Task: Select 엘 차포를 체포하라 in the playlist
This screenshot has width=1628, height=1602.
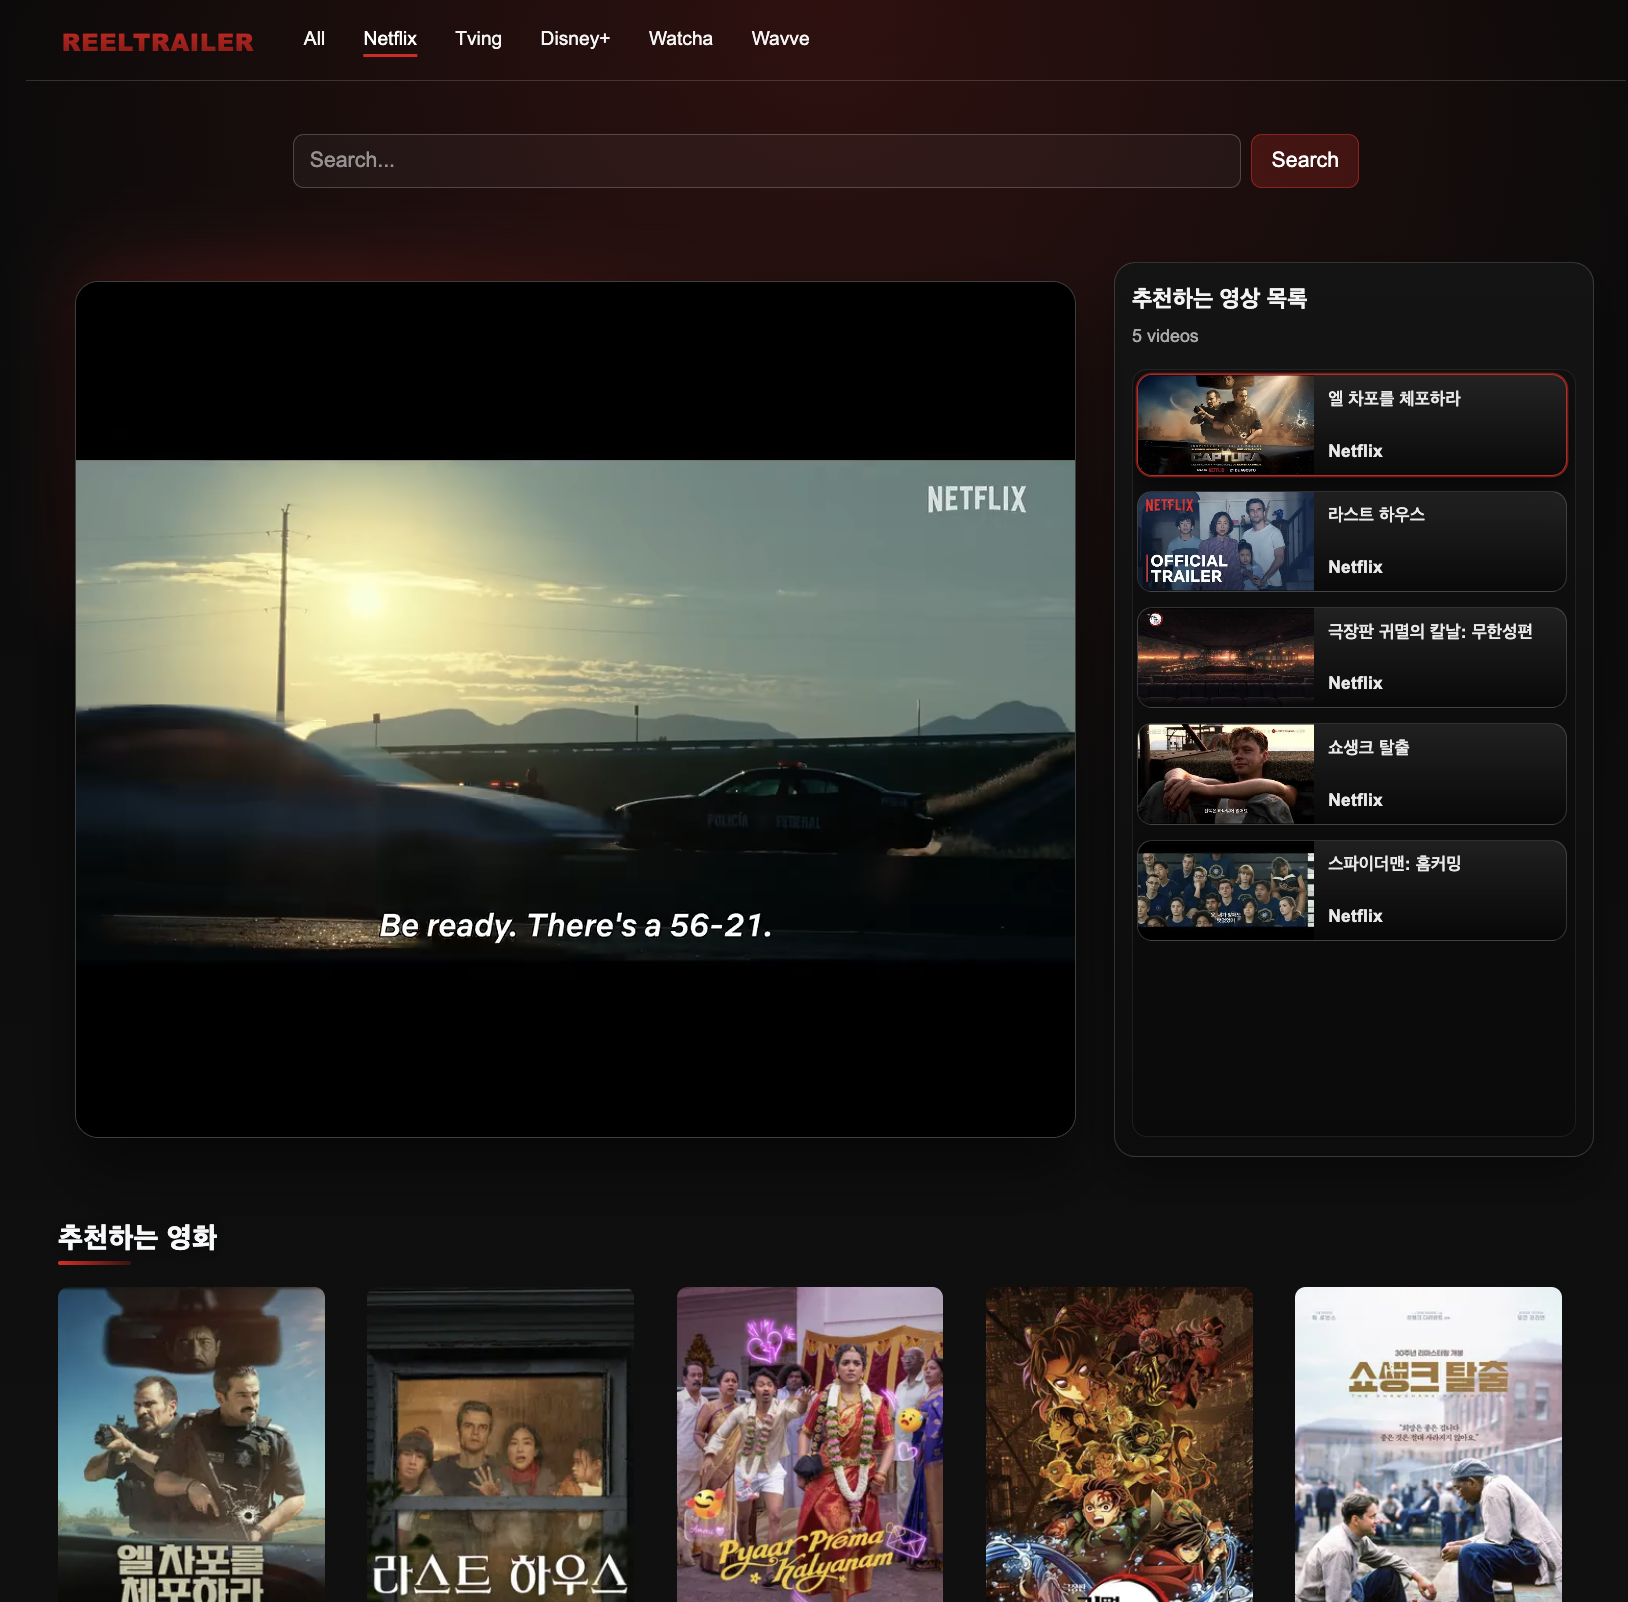Action: [1352, 425]
